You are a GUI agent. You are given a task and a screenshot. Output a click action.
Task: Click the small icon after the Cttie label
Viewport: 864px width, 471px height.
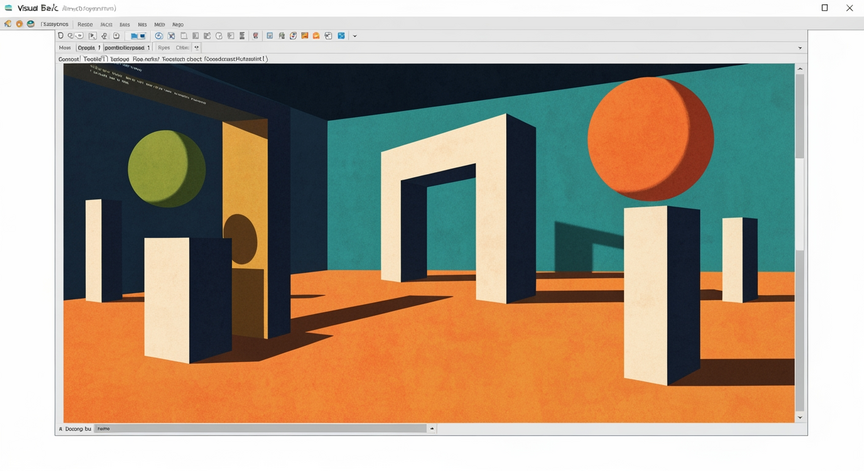click(196, 48)
